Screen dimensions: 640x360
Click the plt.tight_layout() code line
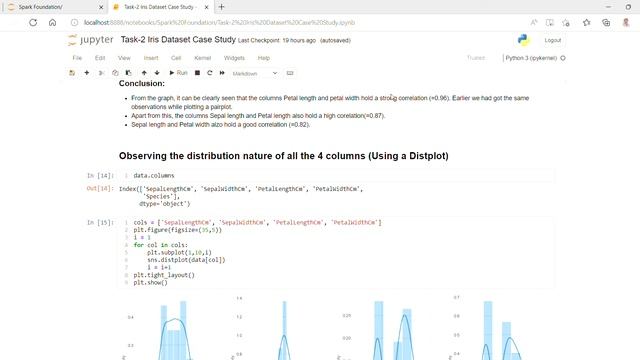[x=164, y=275]
